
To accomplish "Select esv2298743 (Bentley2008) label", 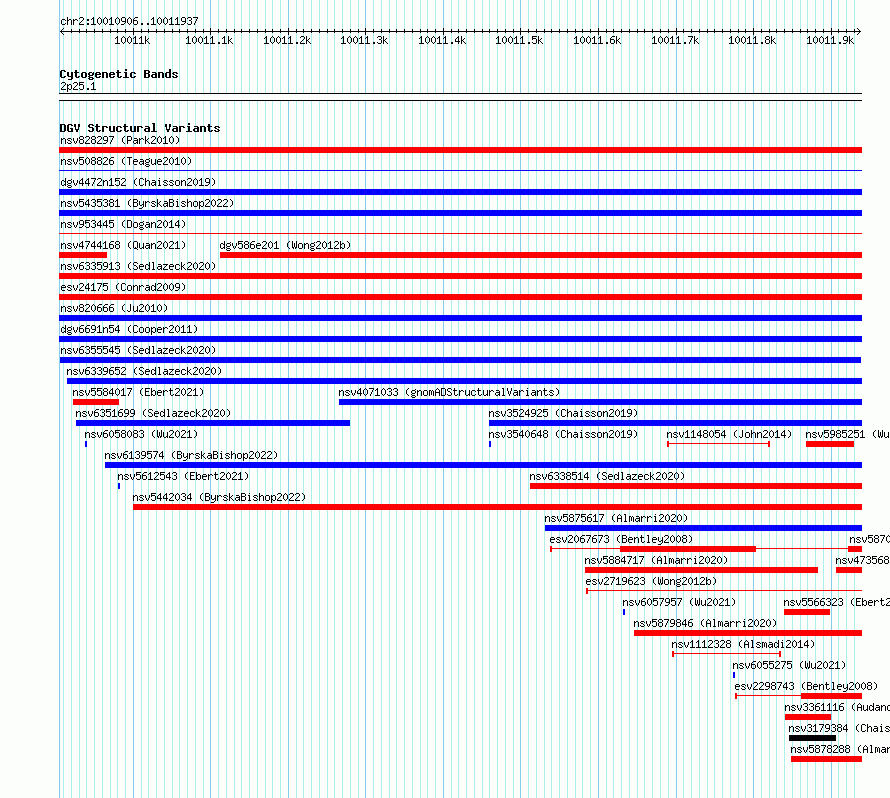I will pyautogui.click(x=806, y=686).
